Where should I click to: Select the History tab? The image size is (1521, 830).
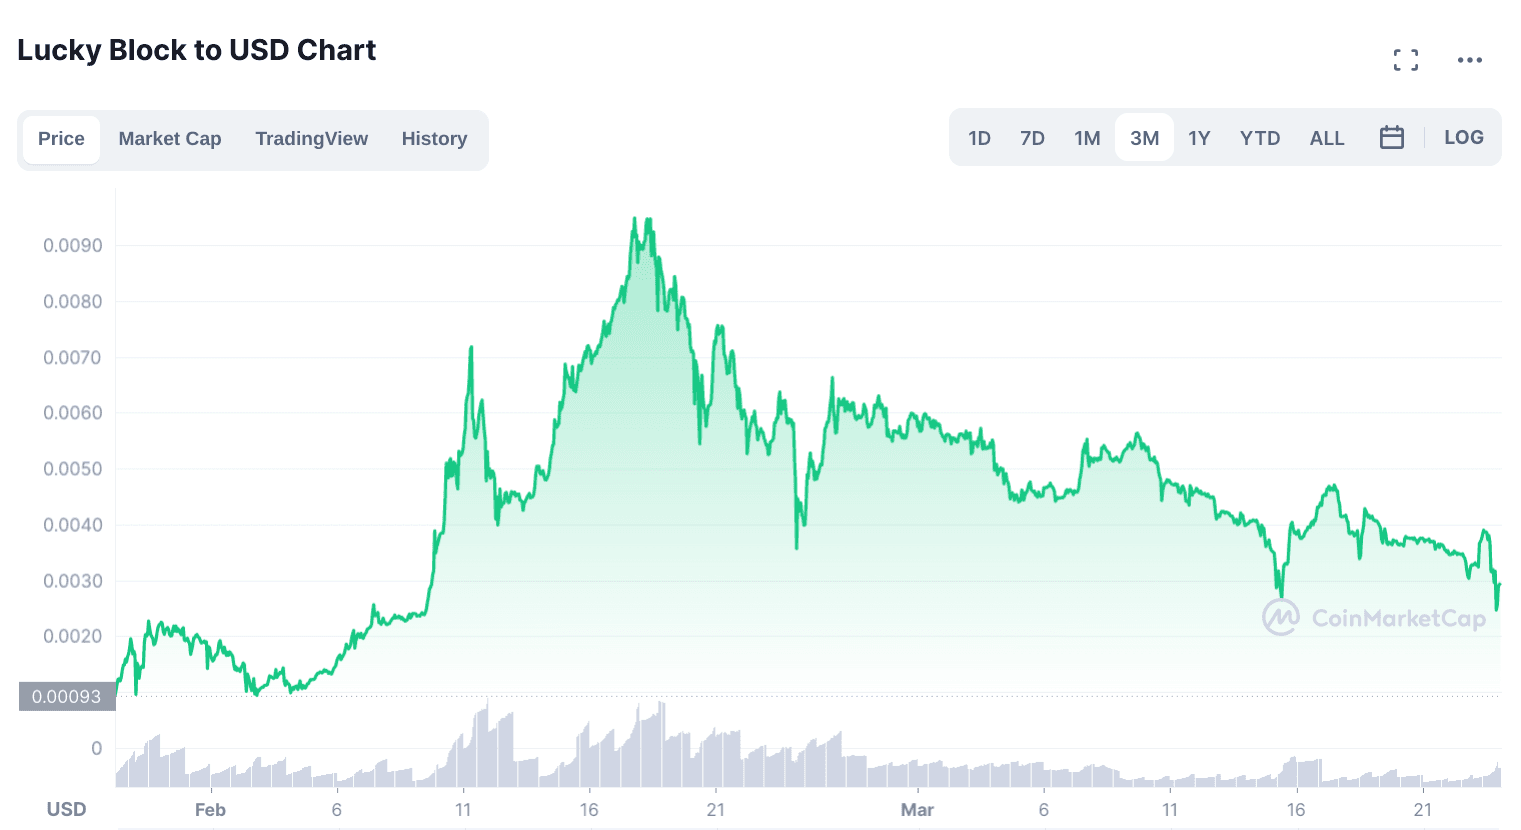[x=434, y=139]
